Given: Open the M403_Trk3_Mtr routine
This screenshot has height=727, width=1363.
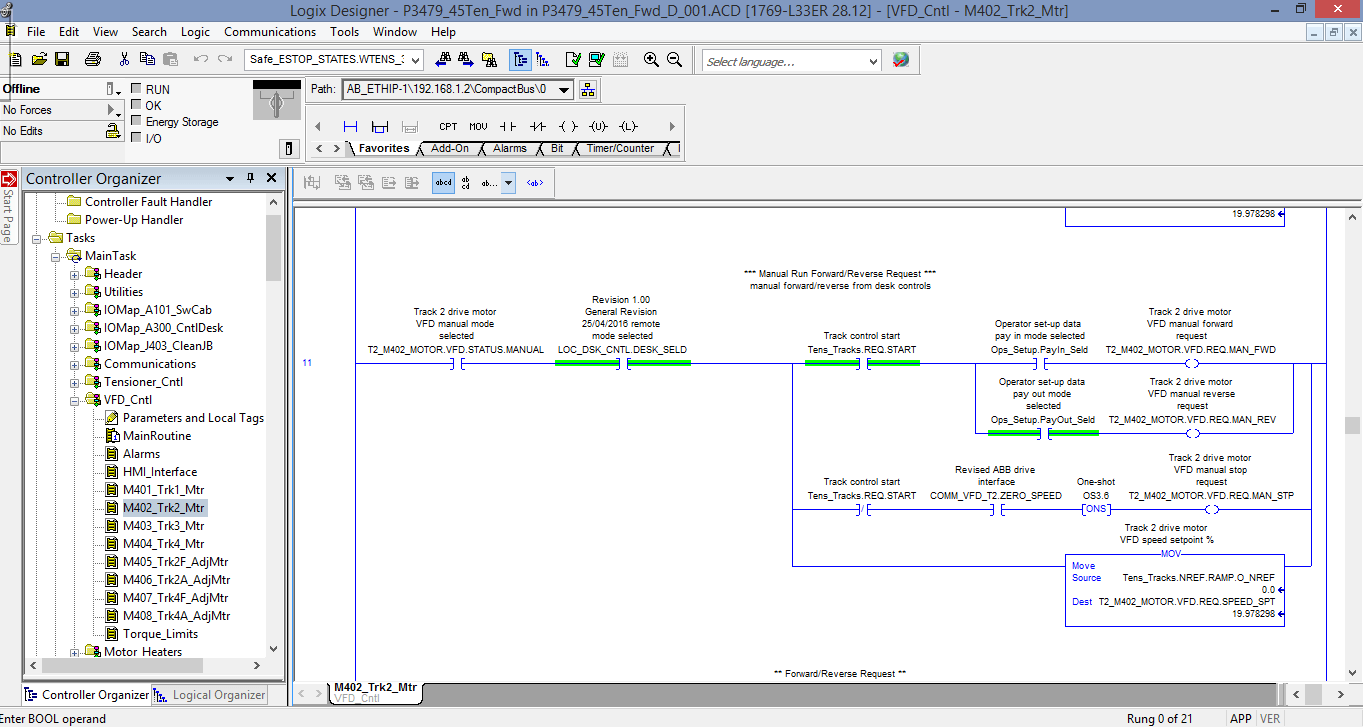Looking at the screenshot, I should [x=163, y=526].
